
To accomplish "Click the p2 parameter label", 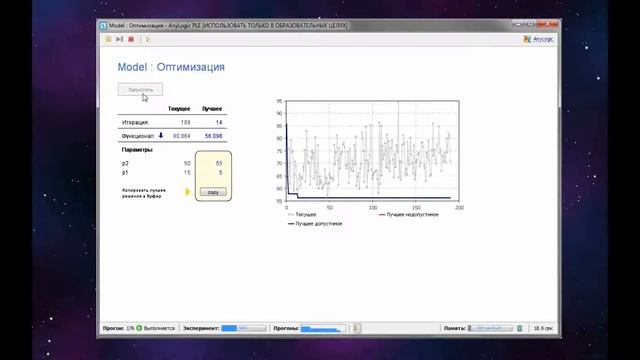I will (125, 163).
